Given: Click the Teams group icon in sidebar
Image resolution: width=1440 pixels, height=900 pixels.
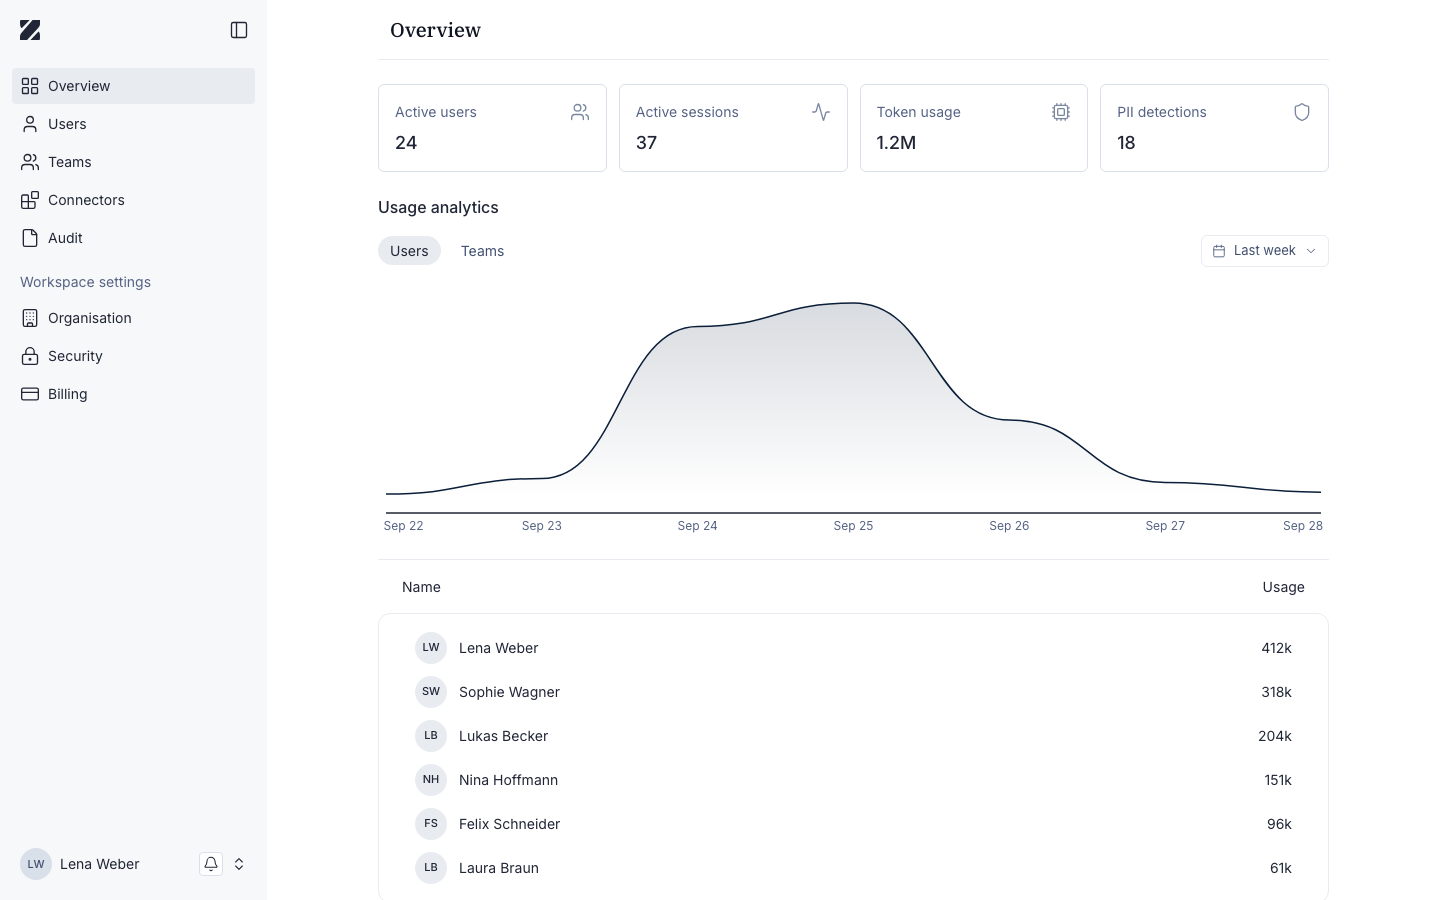Looking at the screenshot, I should (30, 162).
